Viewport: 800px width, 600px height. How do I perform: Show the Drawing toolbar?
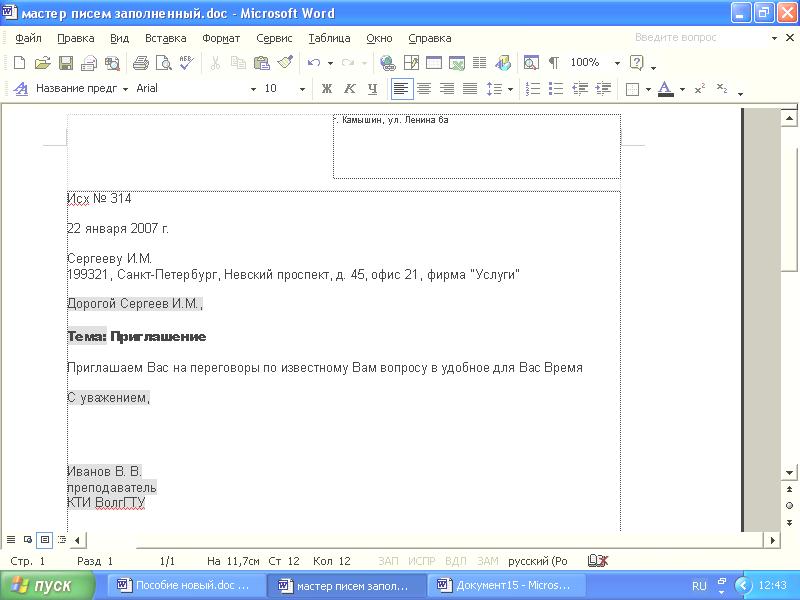pos(503,63)
